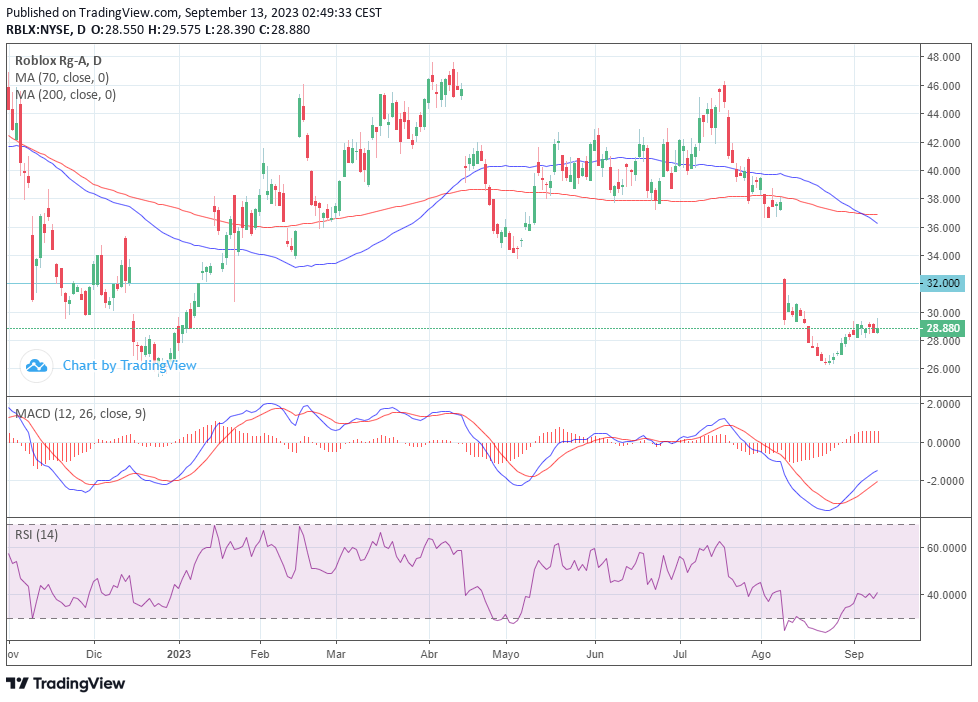Select the Roblox Rg-A, D chart title
This screenshot has height=702, width=978.
click(x=58, y=61)
